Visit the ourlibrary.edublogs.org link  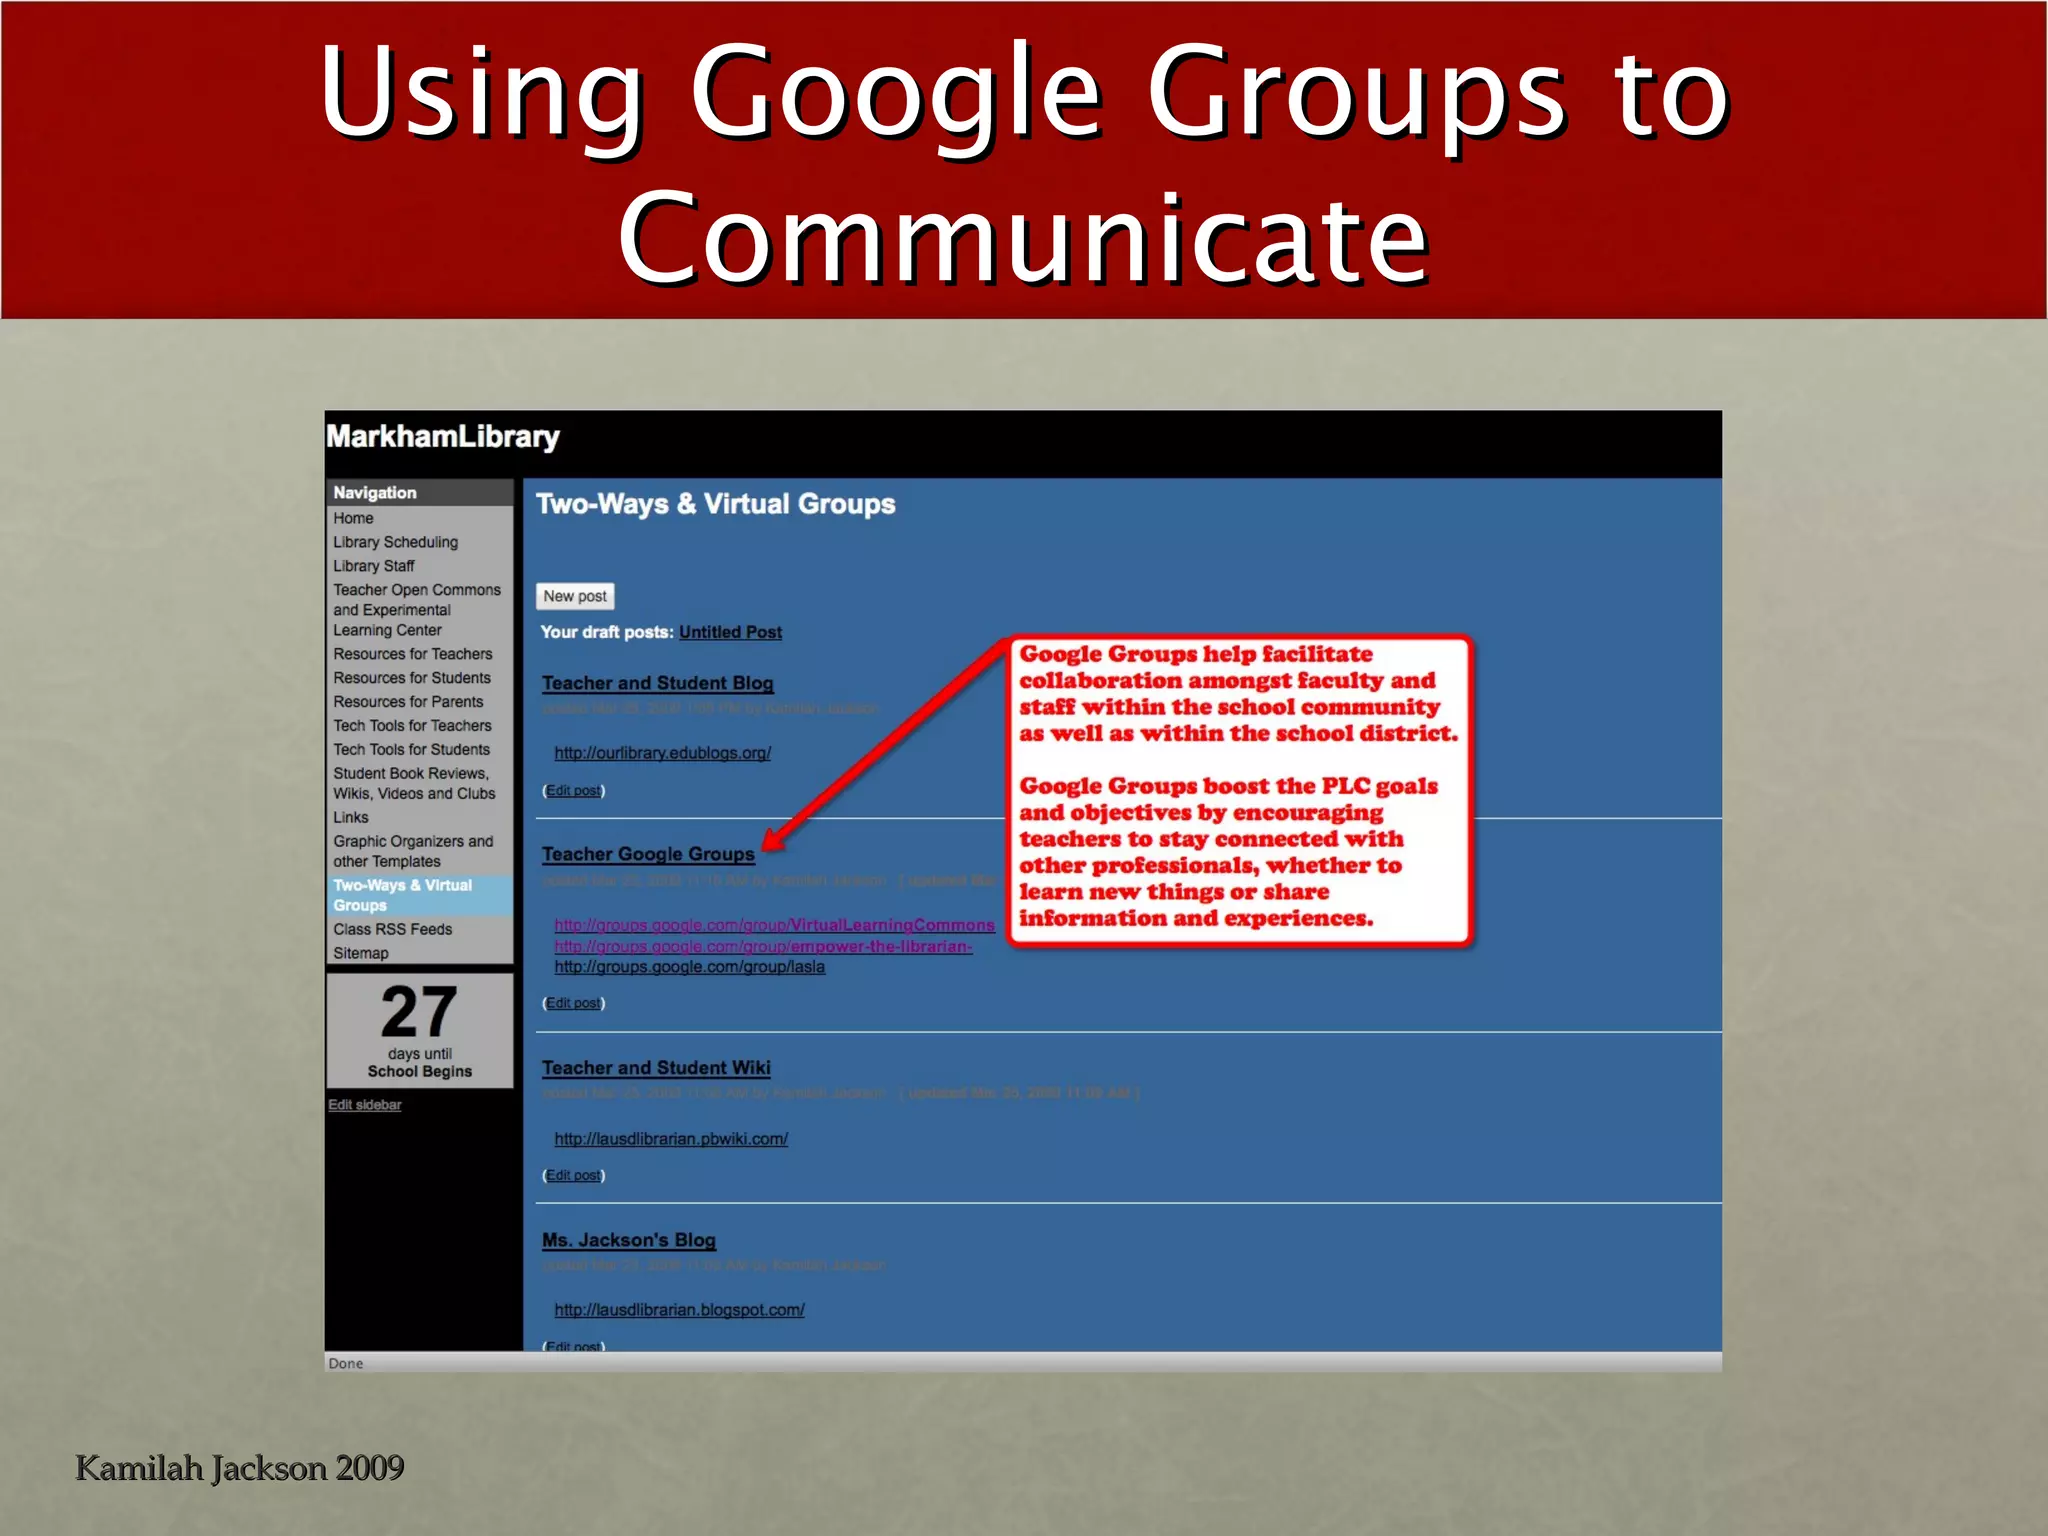662,753
